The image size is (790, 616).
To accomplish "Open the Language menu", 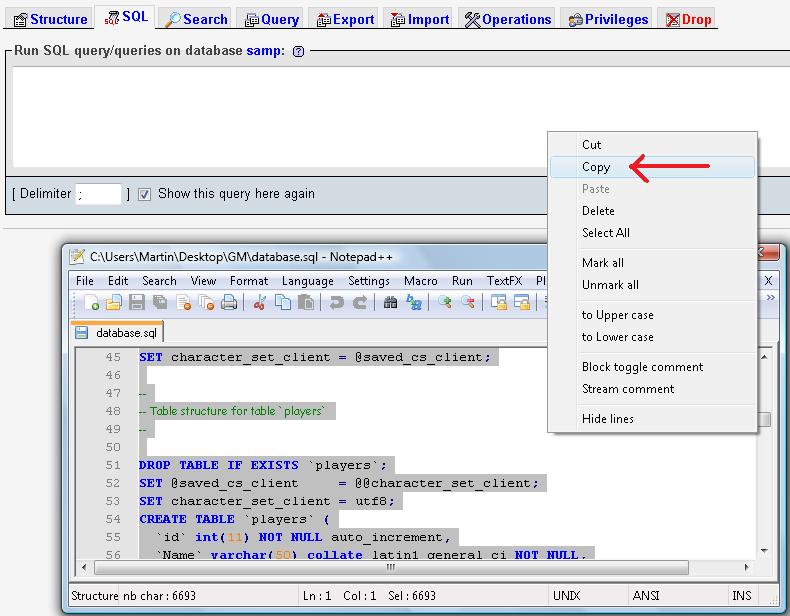I will coord(307,281).
